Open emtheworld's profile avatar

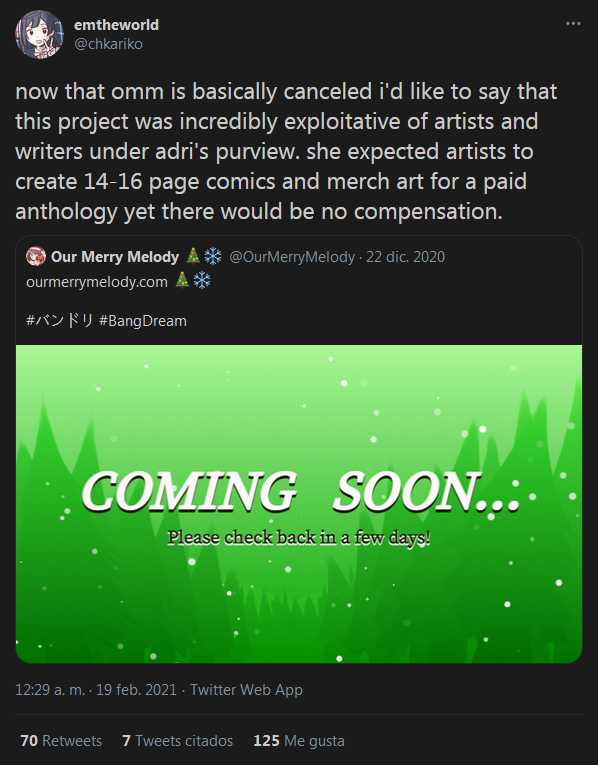pos(39,34)
